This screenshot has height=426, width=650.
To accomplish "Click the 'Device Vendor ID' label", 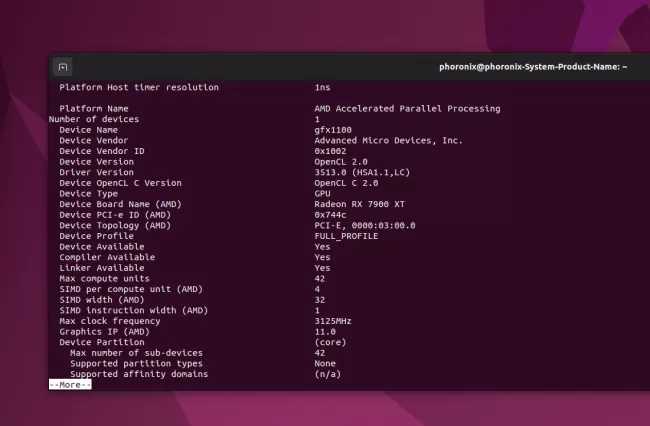I will pos(102,151).
